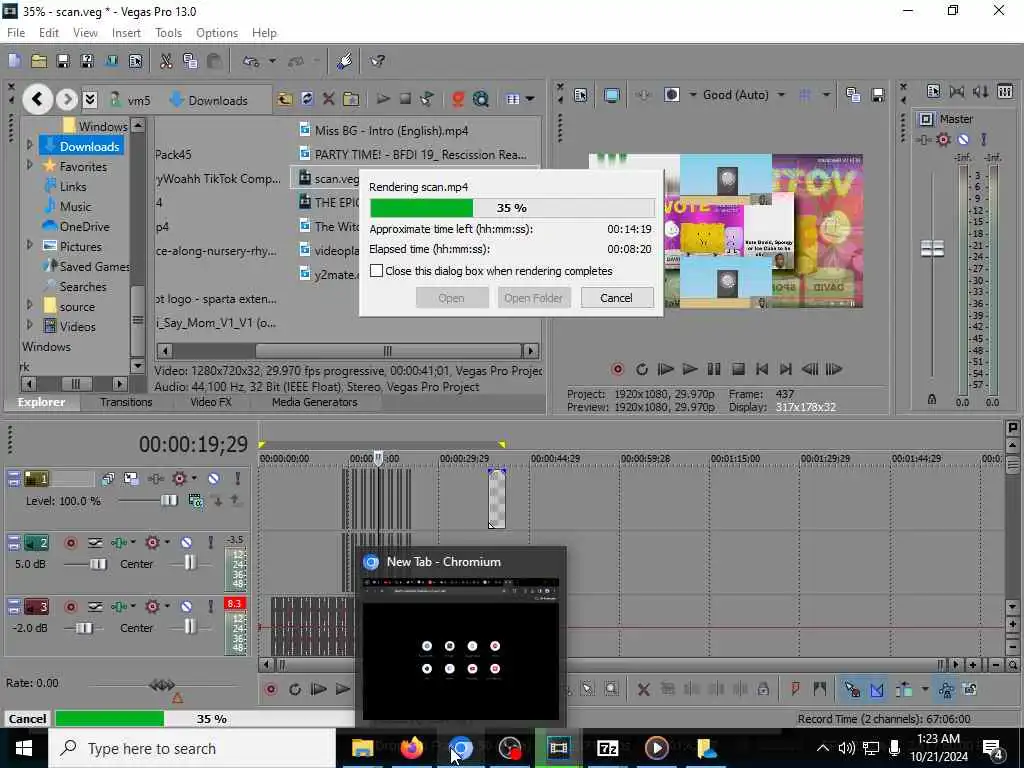Arm audio track 3 for record

[71, 607]
